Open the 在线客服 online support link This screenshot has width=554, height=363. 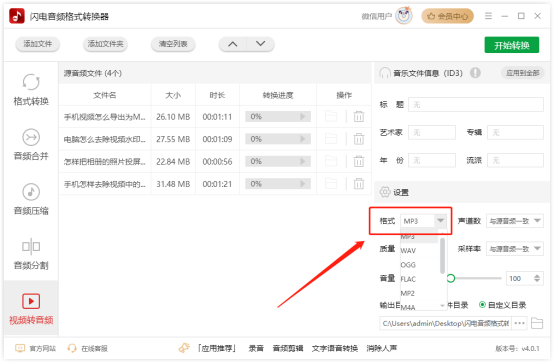[88, 349]
